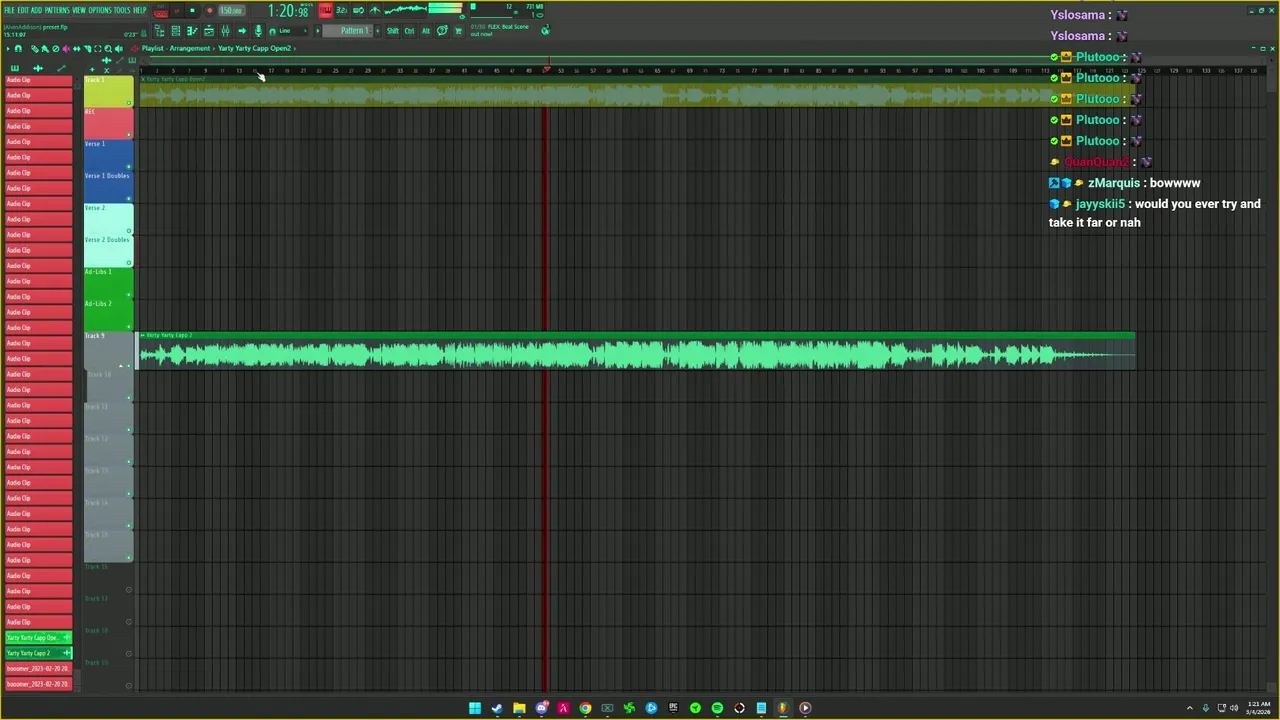Open Spotify from the taskbar
The height and width of the screenshot is (720, 1280).
tap(717, 708)
